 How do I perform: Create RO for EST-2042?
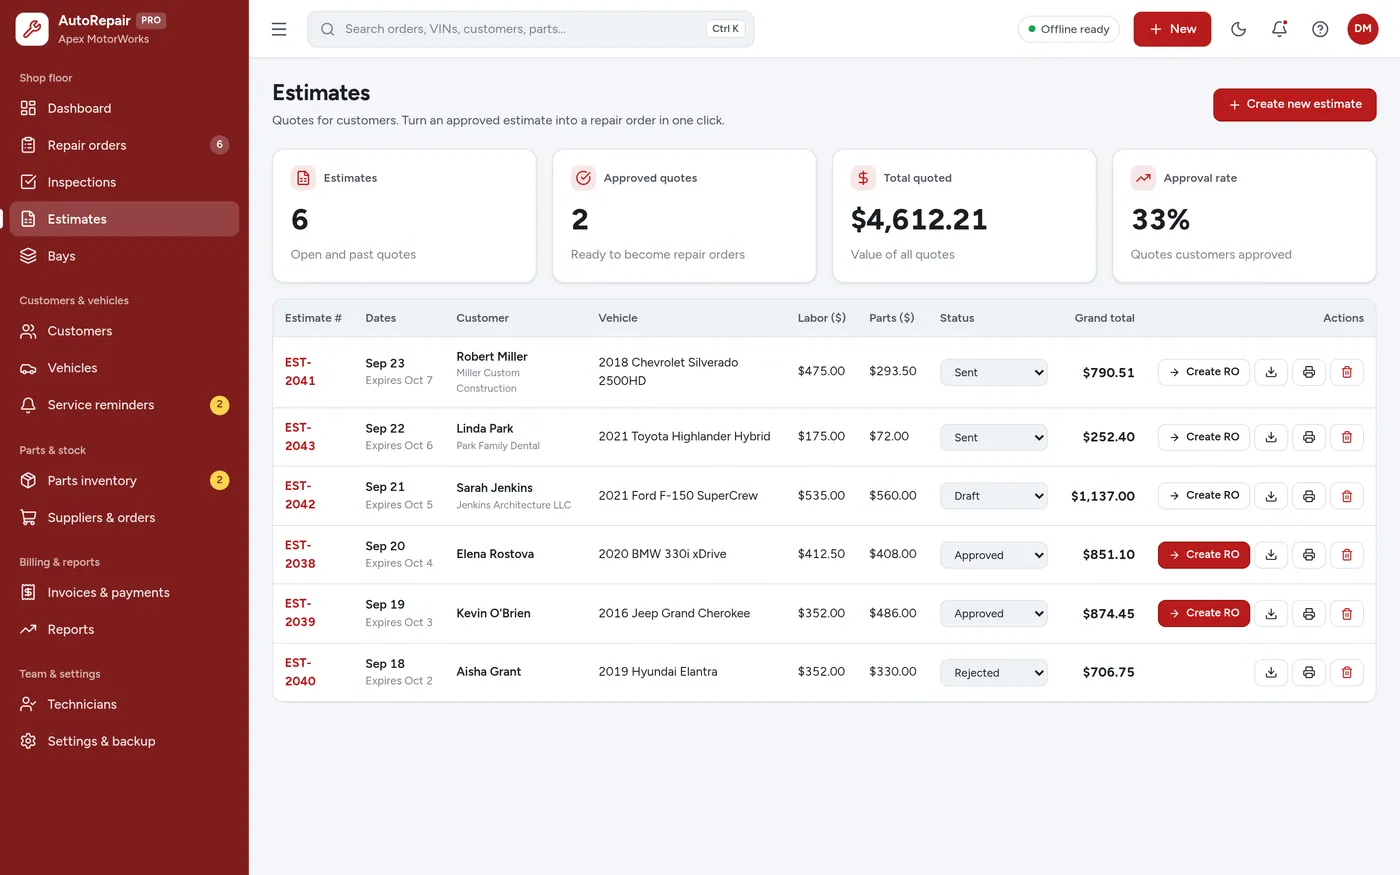pos(1204,496)
